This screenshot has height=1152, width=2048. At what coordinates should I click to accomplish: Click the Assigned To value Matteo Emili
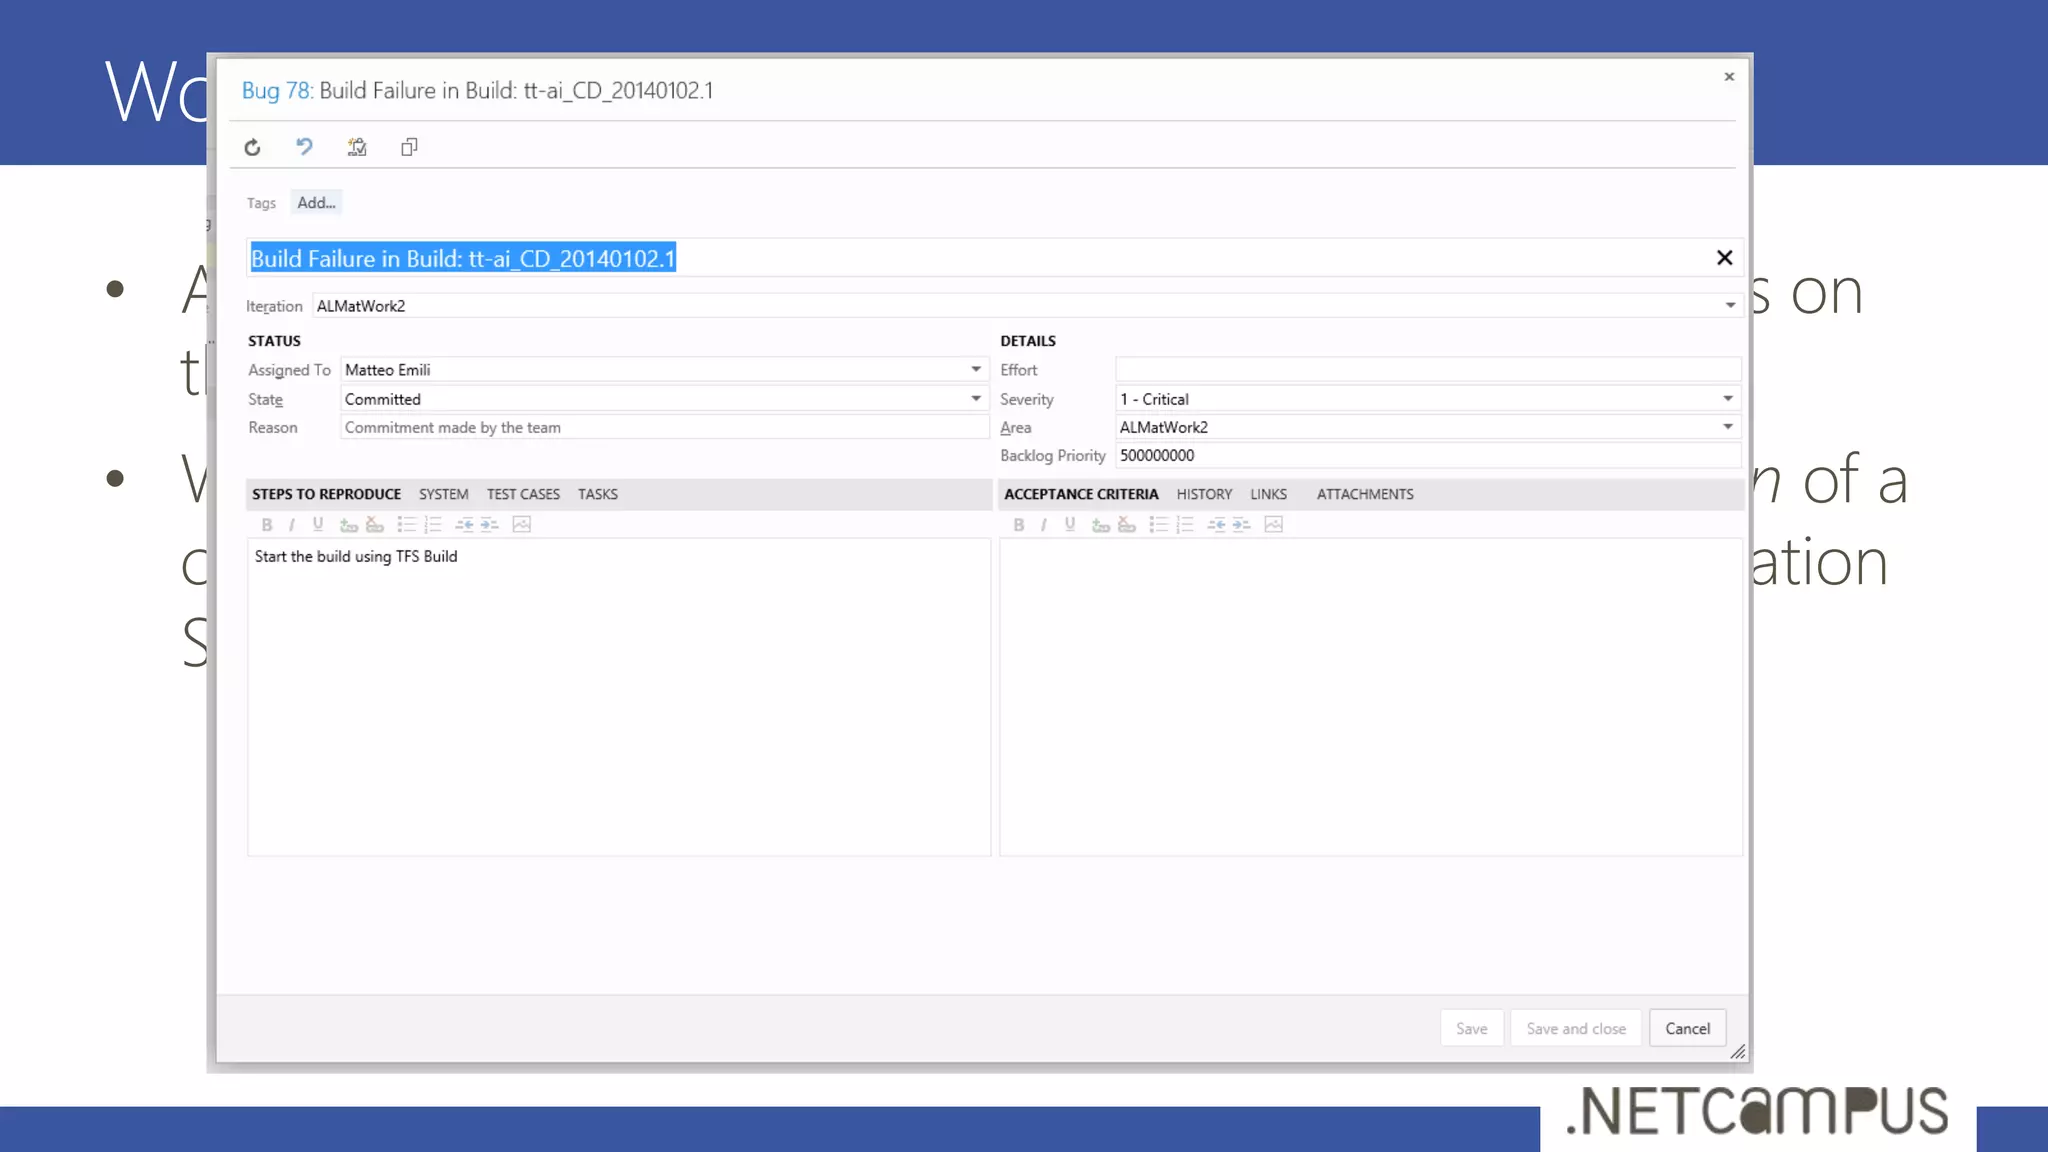(388, 370)
